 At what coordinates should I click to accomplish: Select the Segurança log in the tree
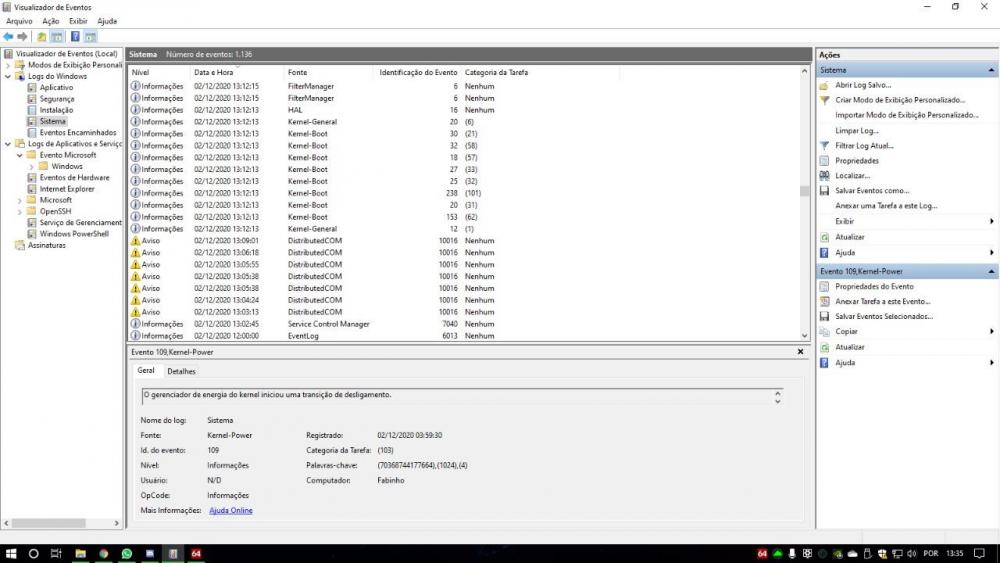(x=56, y=99)
